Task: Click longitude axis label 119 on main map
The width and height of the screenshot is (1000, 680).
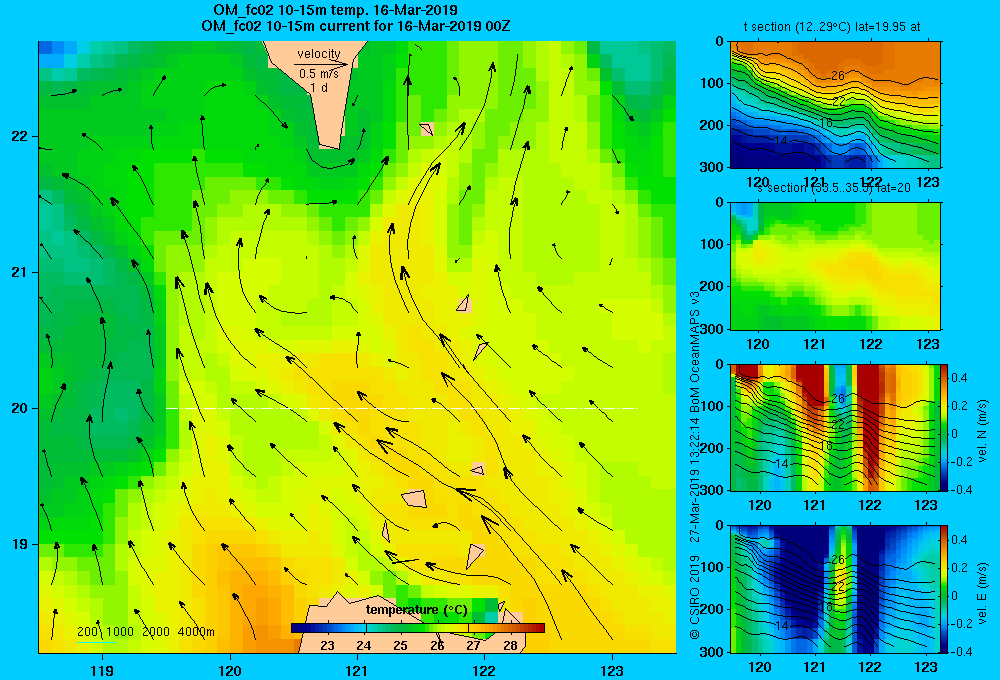Action: 102,670
